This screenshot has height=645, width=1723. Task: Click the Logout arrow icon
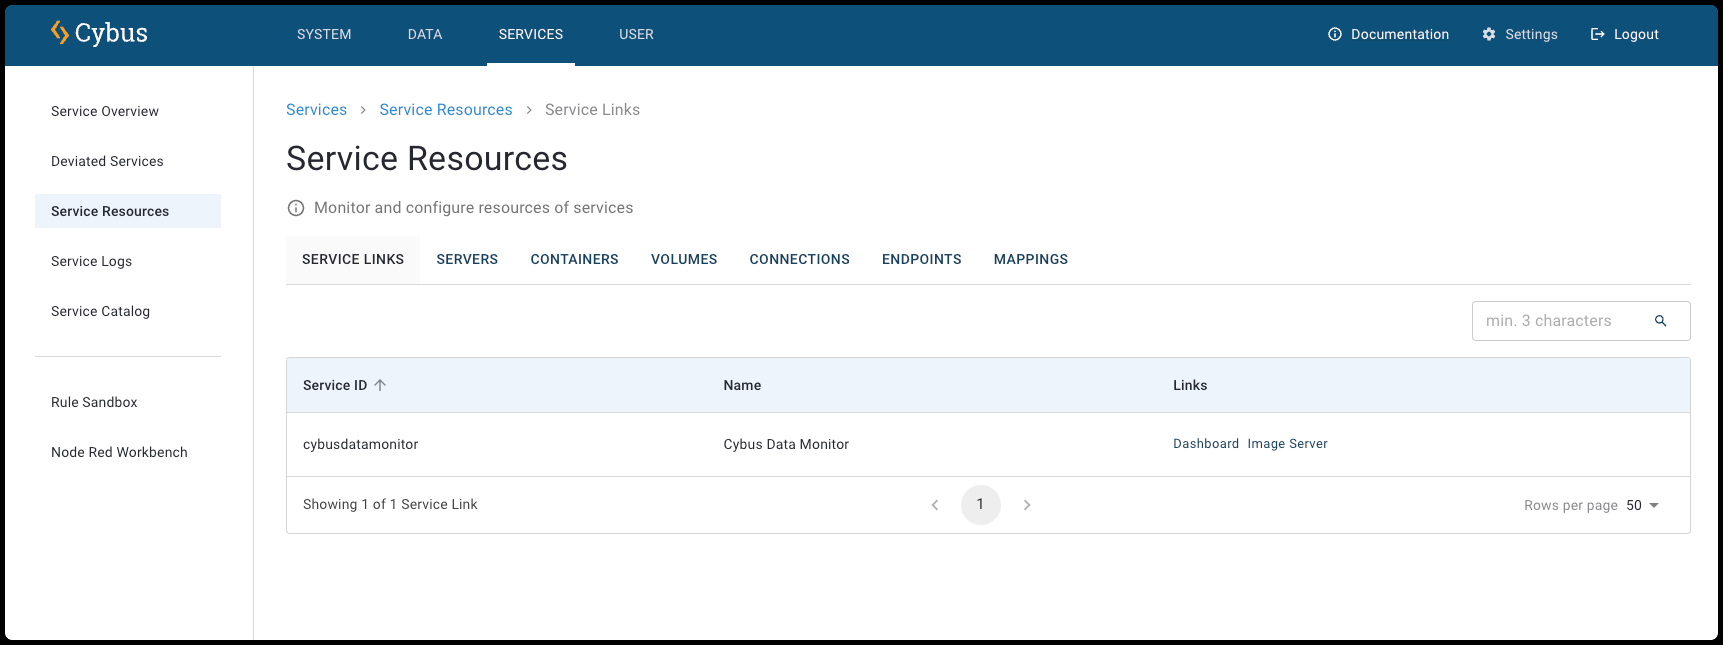(1597, 34)
